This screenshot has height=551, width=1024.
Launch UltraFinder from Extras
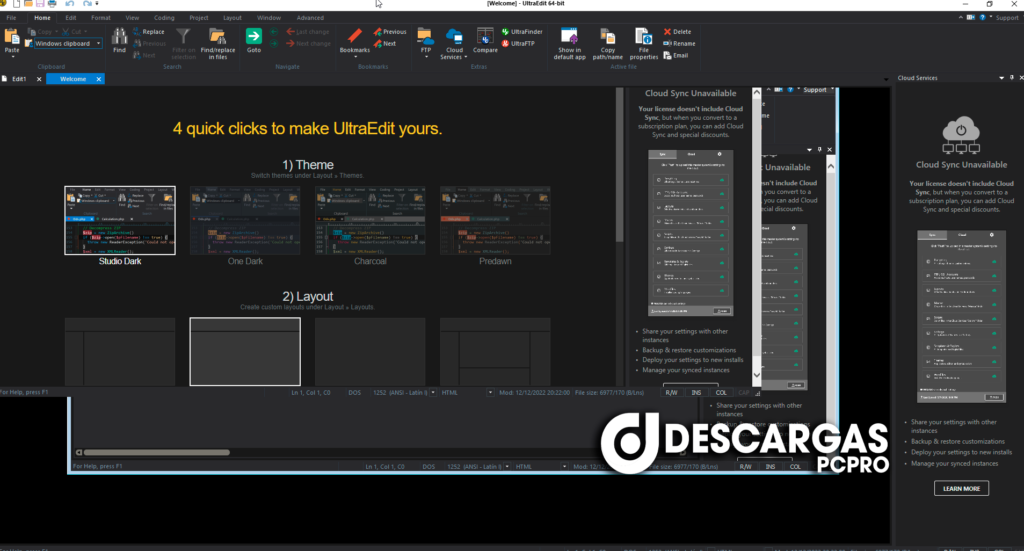point(522,31)
